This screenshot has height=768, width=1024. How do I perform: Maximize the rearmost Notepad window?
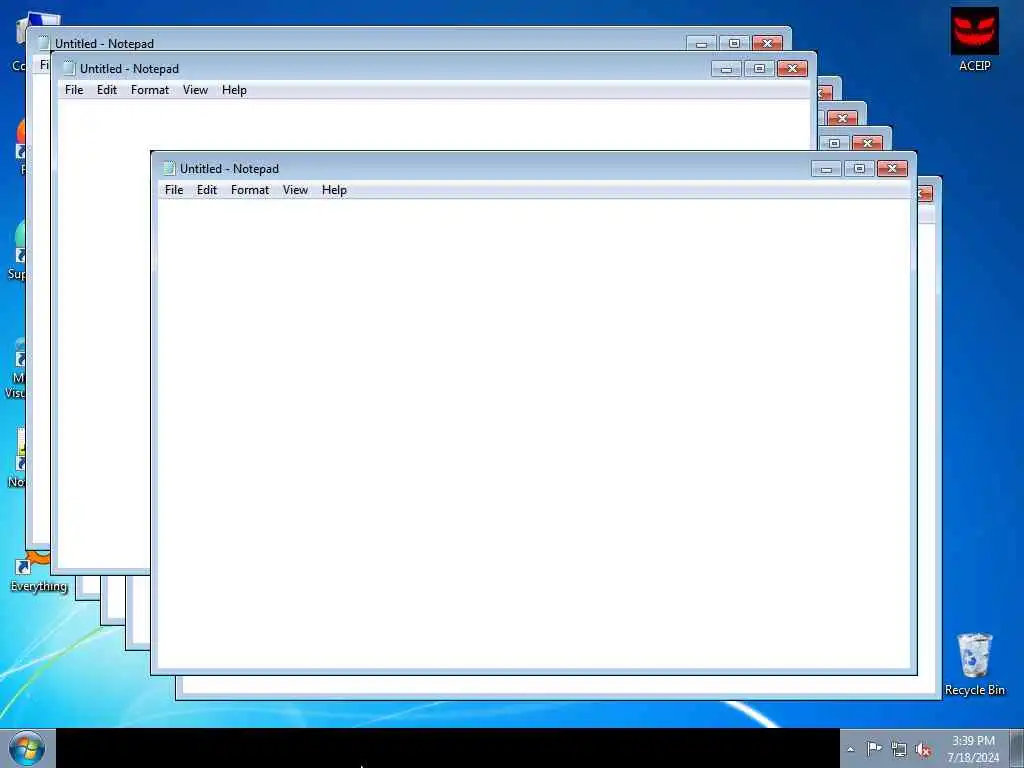point(734,44)
